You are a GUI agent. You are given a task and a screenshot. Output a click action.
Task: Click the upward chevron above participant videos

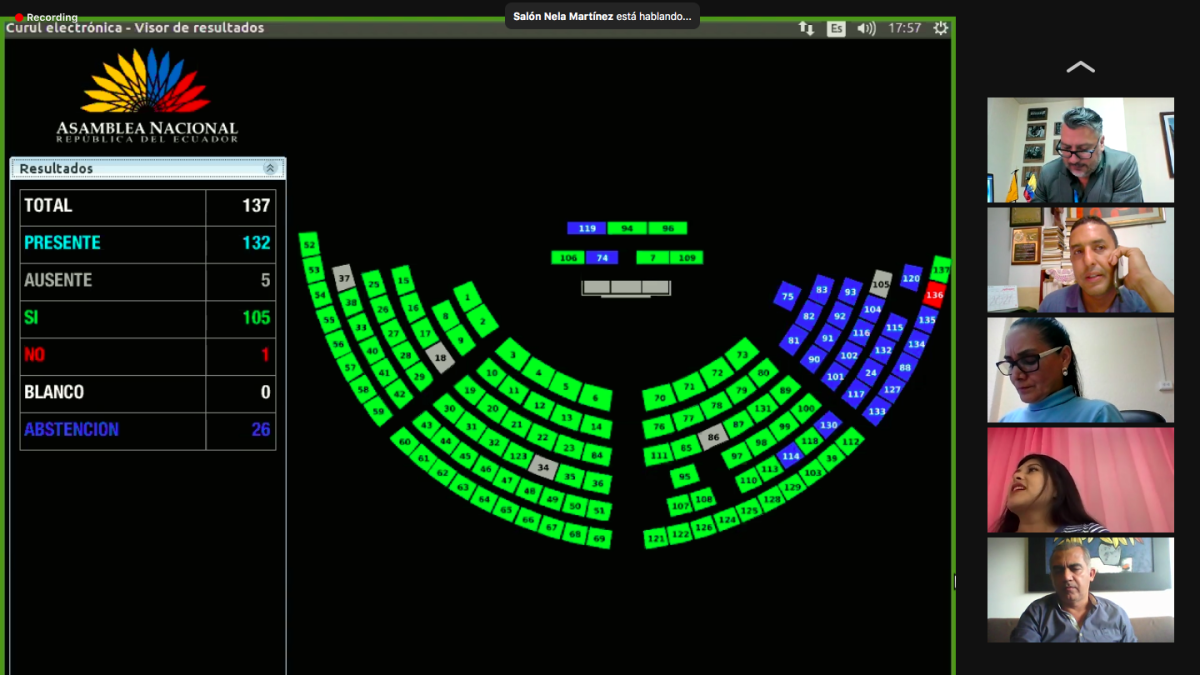pyautogui.click(x=1080, y=67)
